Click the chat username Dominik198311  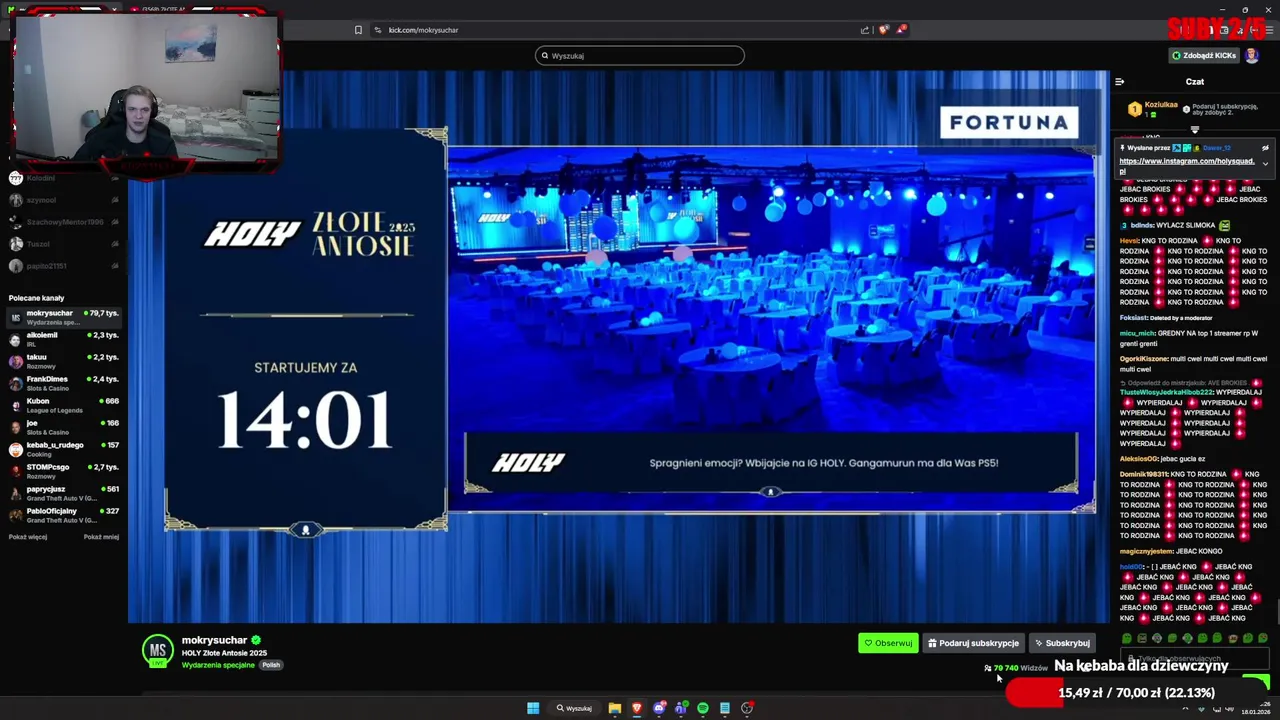pos(1143,474)
